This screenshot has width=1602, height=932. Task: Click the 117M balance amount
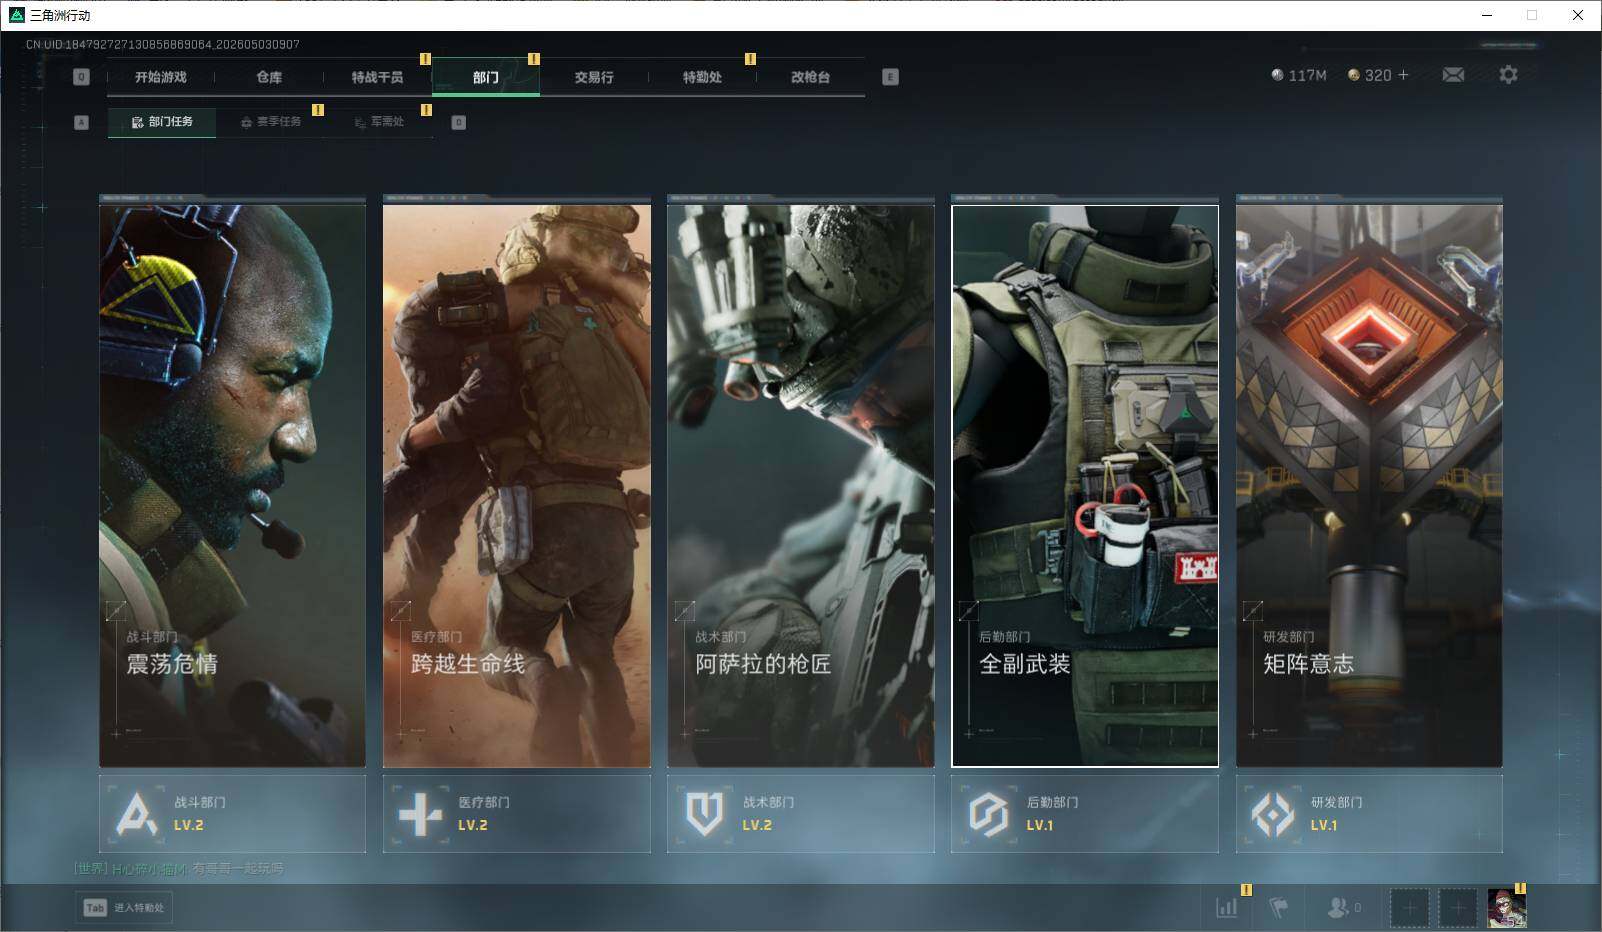[x=1308, y=75]
